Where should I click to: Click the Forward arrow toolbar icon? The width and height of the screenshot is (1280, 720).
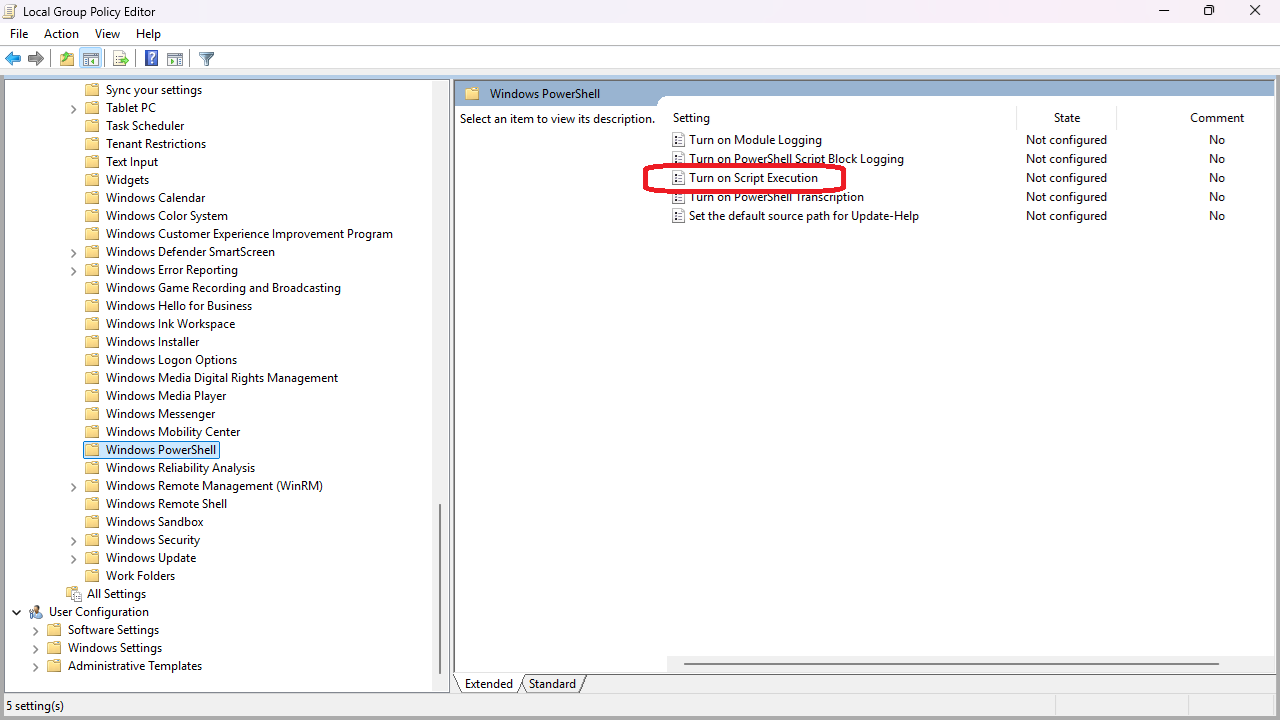click(36, 59)
